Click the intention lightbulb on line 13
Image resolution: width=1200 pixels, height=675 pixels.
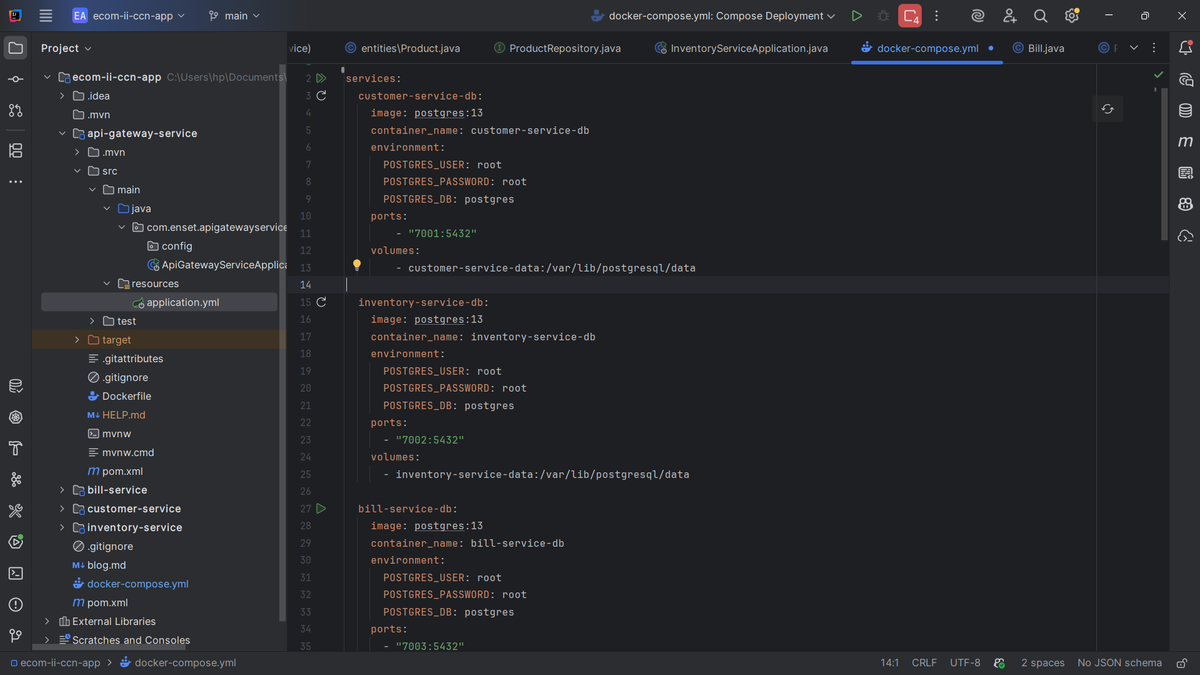point(356,266)
